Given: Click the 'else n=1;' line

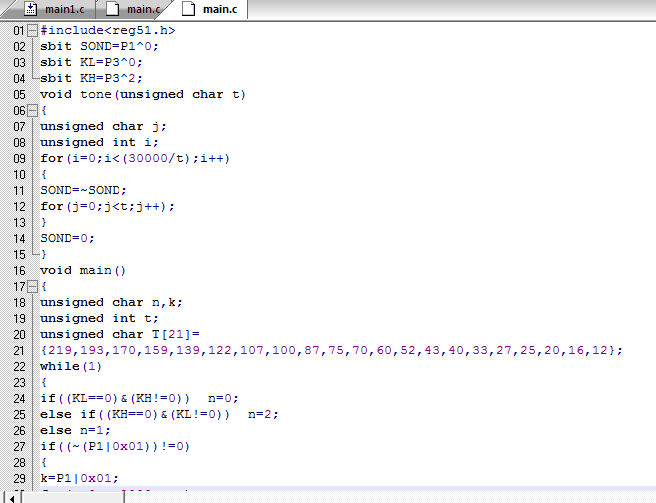Looking at the screenshot, I should pos(75,431).
